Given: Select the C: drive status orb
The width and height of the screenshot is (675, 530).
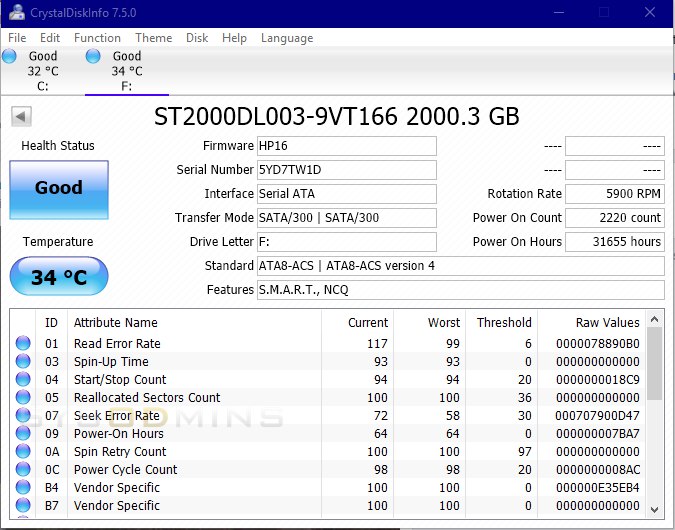Looking at the screenshot, I should [9, 56].
